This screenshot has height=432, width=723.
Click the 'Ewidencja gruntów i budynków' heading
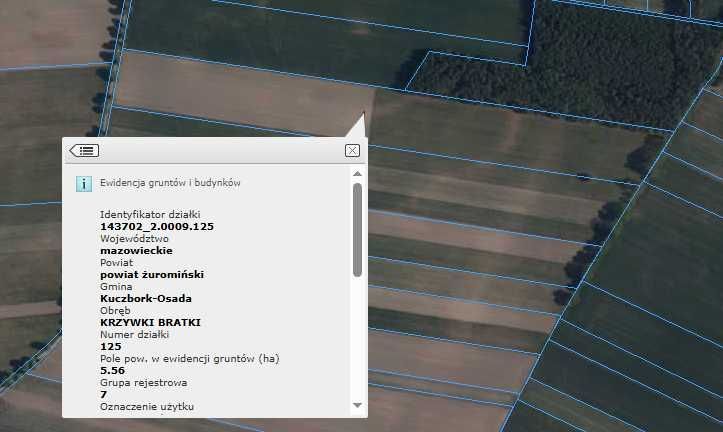(x=170, y=184)
